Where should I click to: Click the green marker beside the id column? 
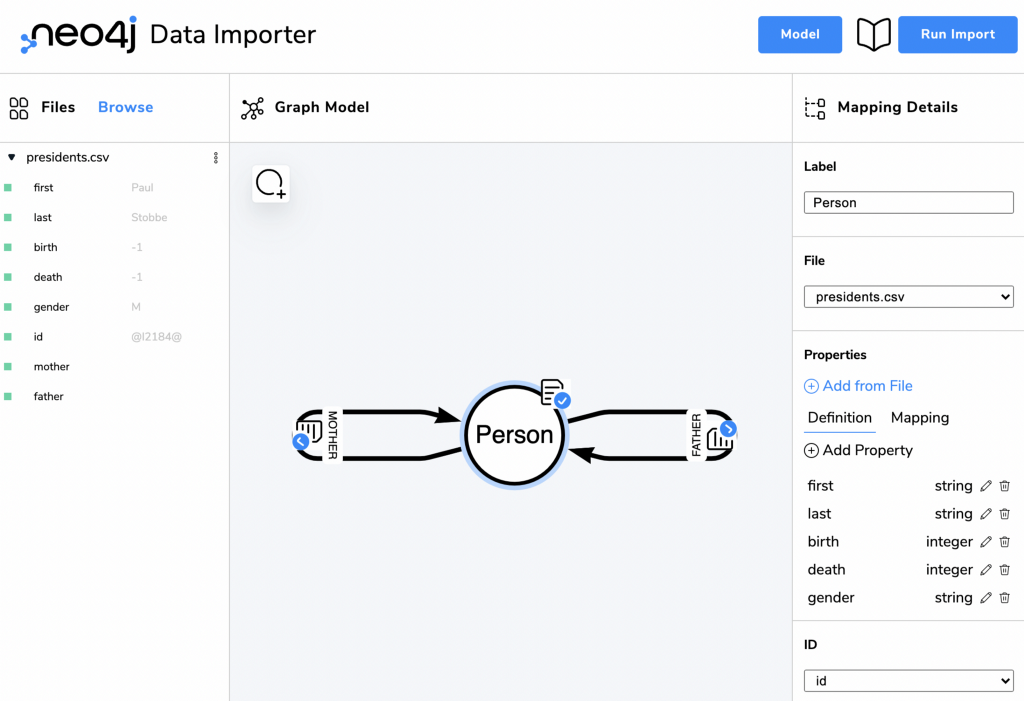click(x=8, y=337)
